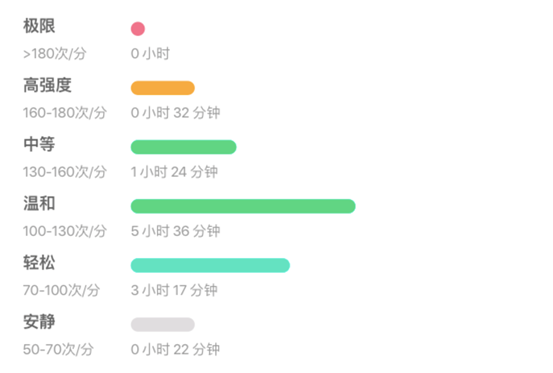This screenshot has height=373, width=553.
Task: Click the 0 小时 22 分钟 duration
Action: (175, 350)
